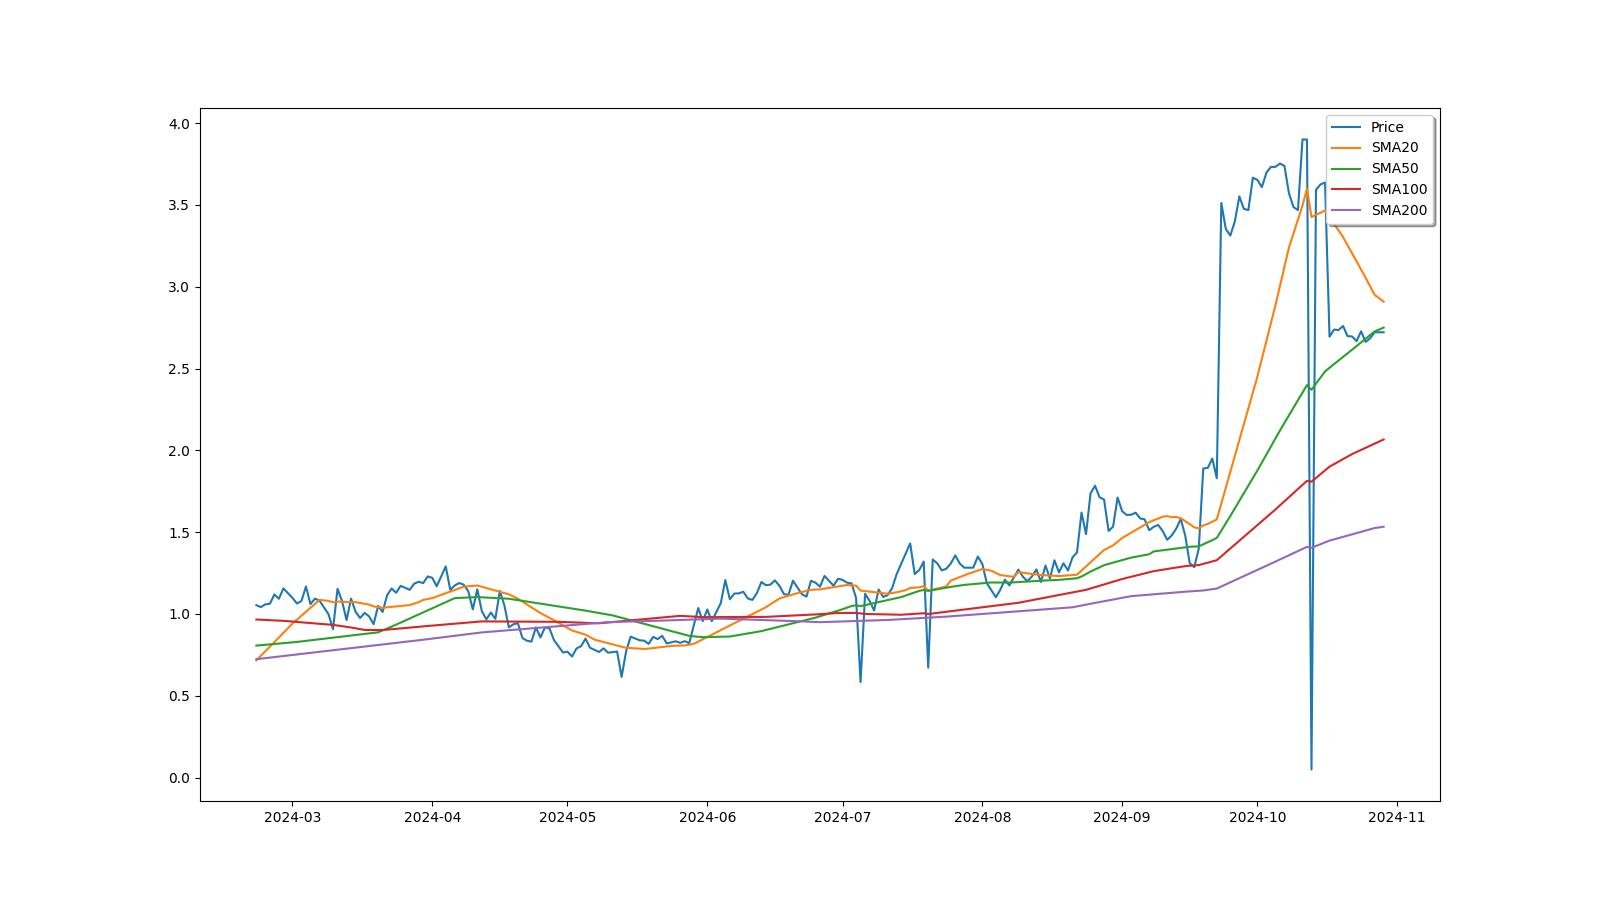Click the 2.5 y-axis label
The image size is (1600, 900).
click(x=179, y=370)
